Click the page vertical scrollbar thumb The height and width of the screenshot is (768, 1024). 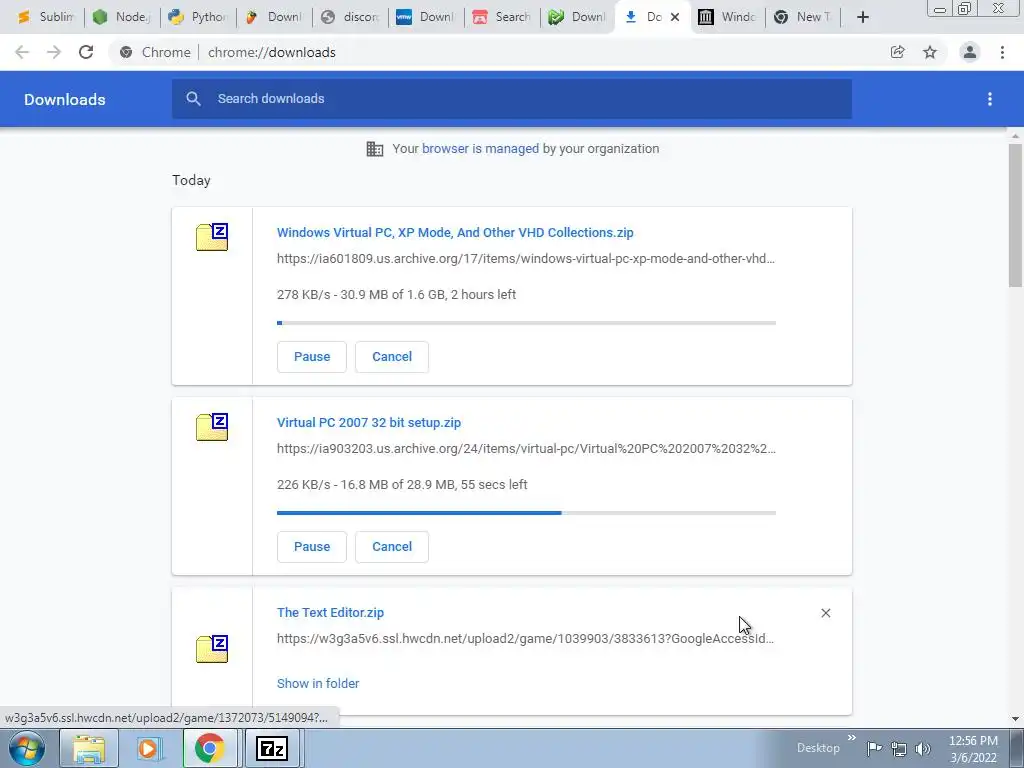(1016, 215)
